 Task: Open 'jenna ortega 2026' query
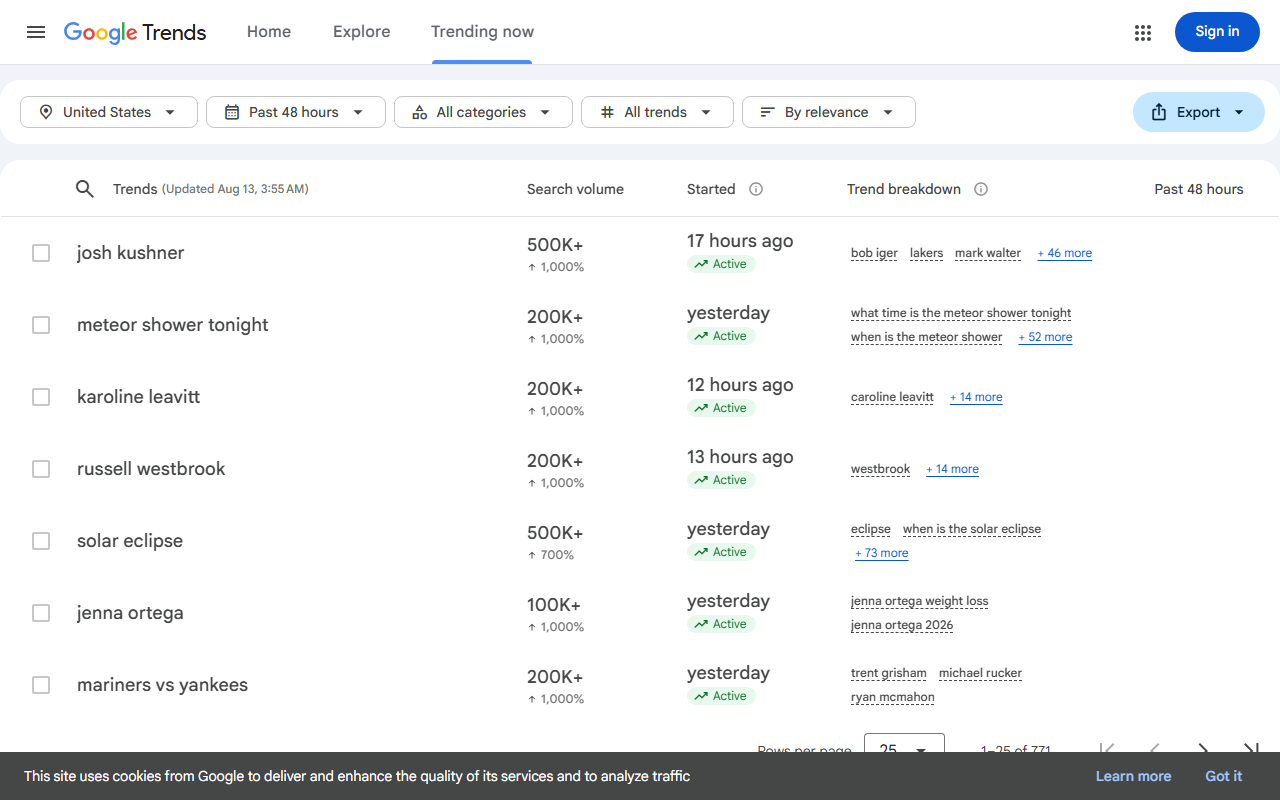pos(902,625)
